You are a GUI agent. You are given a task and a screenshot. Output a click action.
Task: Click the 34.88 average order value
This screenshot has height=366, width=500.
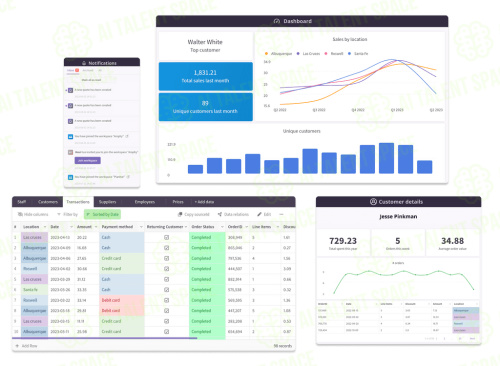pos(452,241)
